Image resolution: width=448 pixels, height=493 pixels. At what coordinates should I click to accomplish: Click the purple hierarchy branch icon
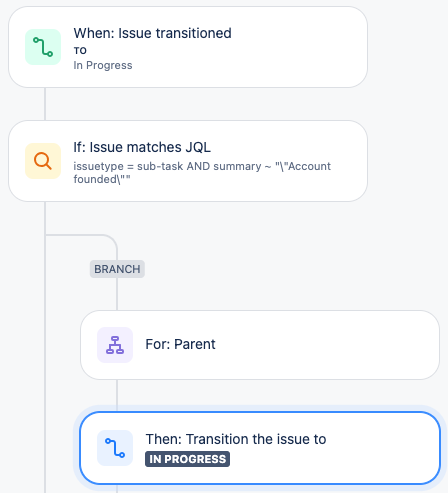[115, 345]
